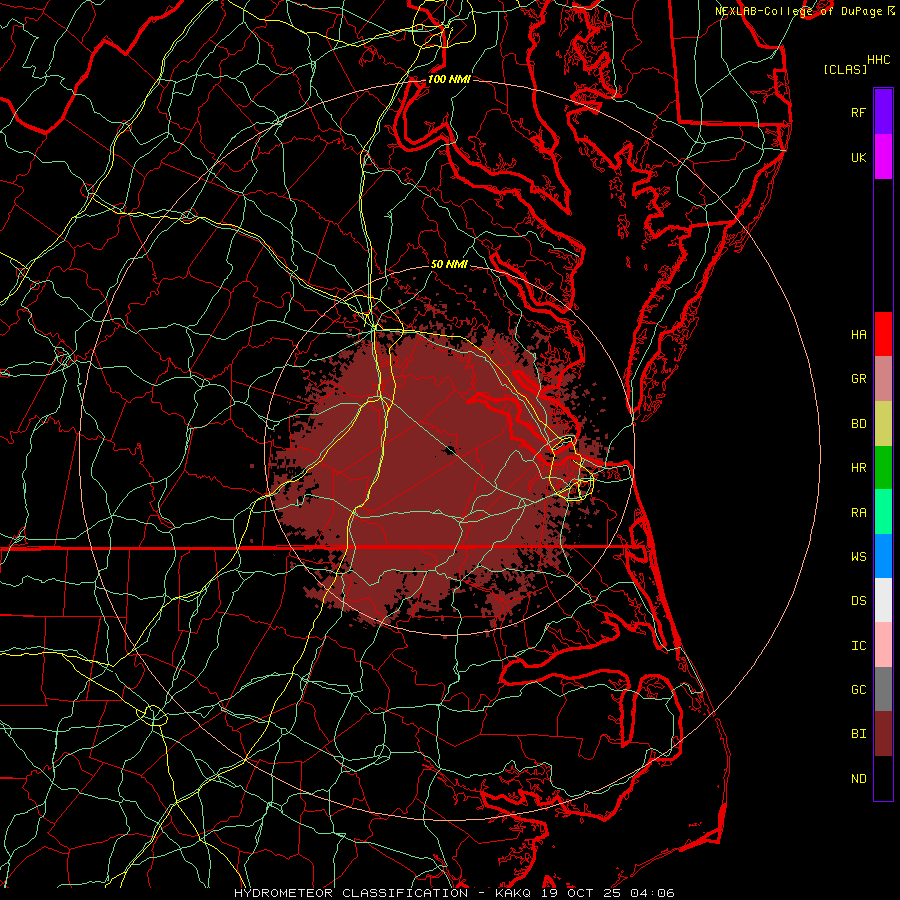Click the IC pink legend swatch
900x900 pixels.
(883, 645)
